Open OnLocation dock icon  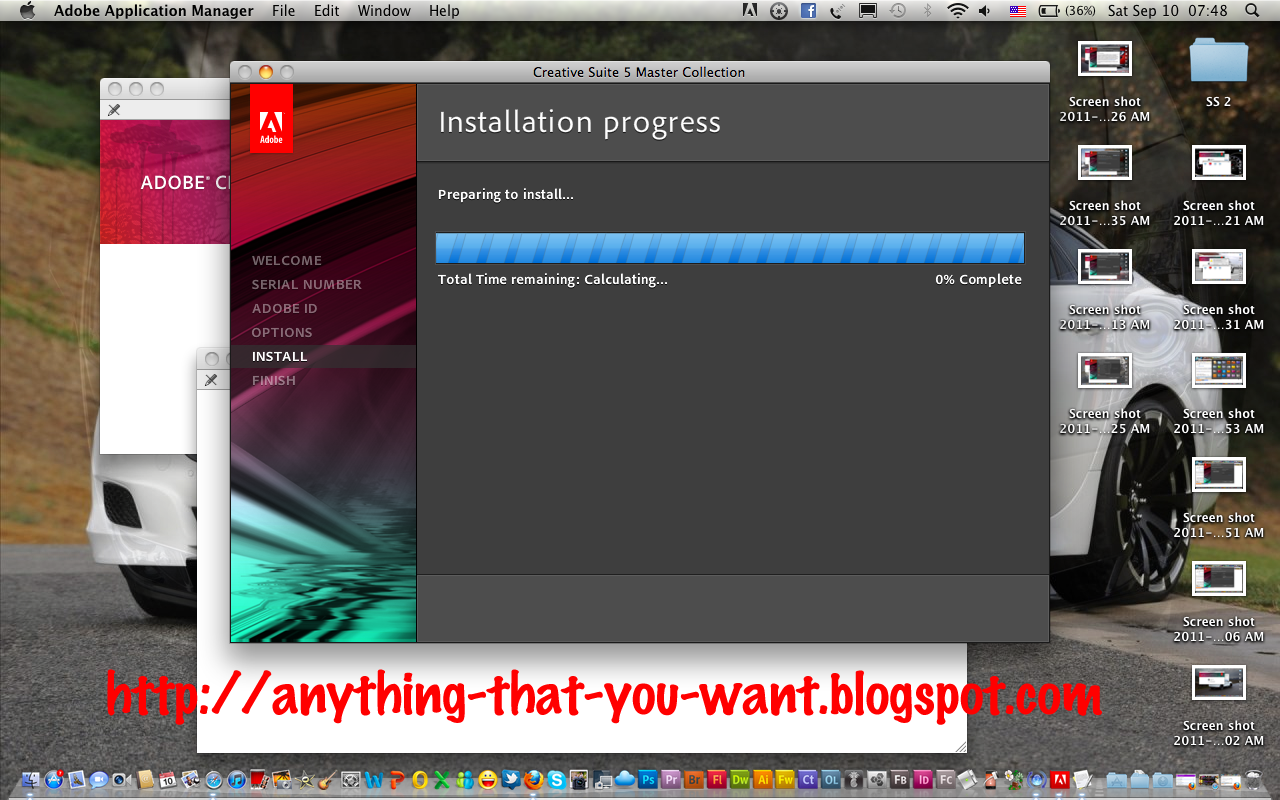(x=831, y=780)
